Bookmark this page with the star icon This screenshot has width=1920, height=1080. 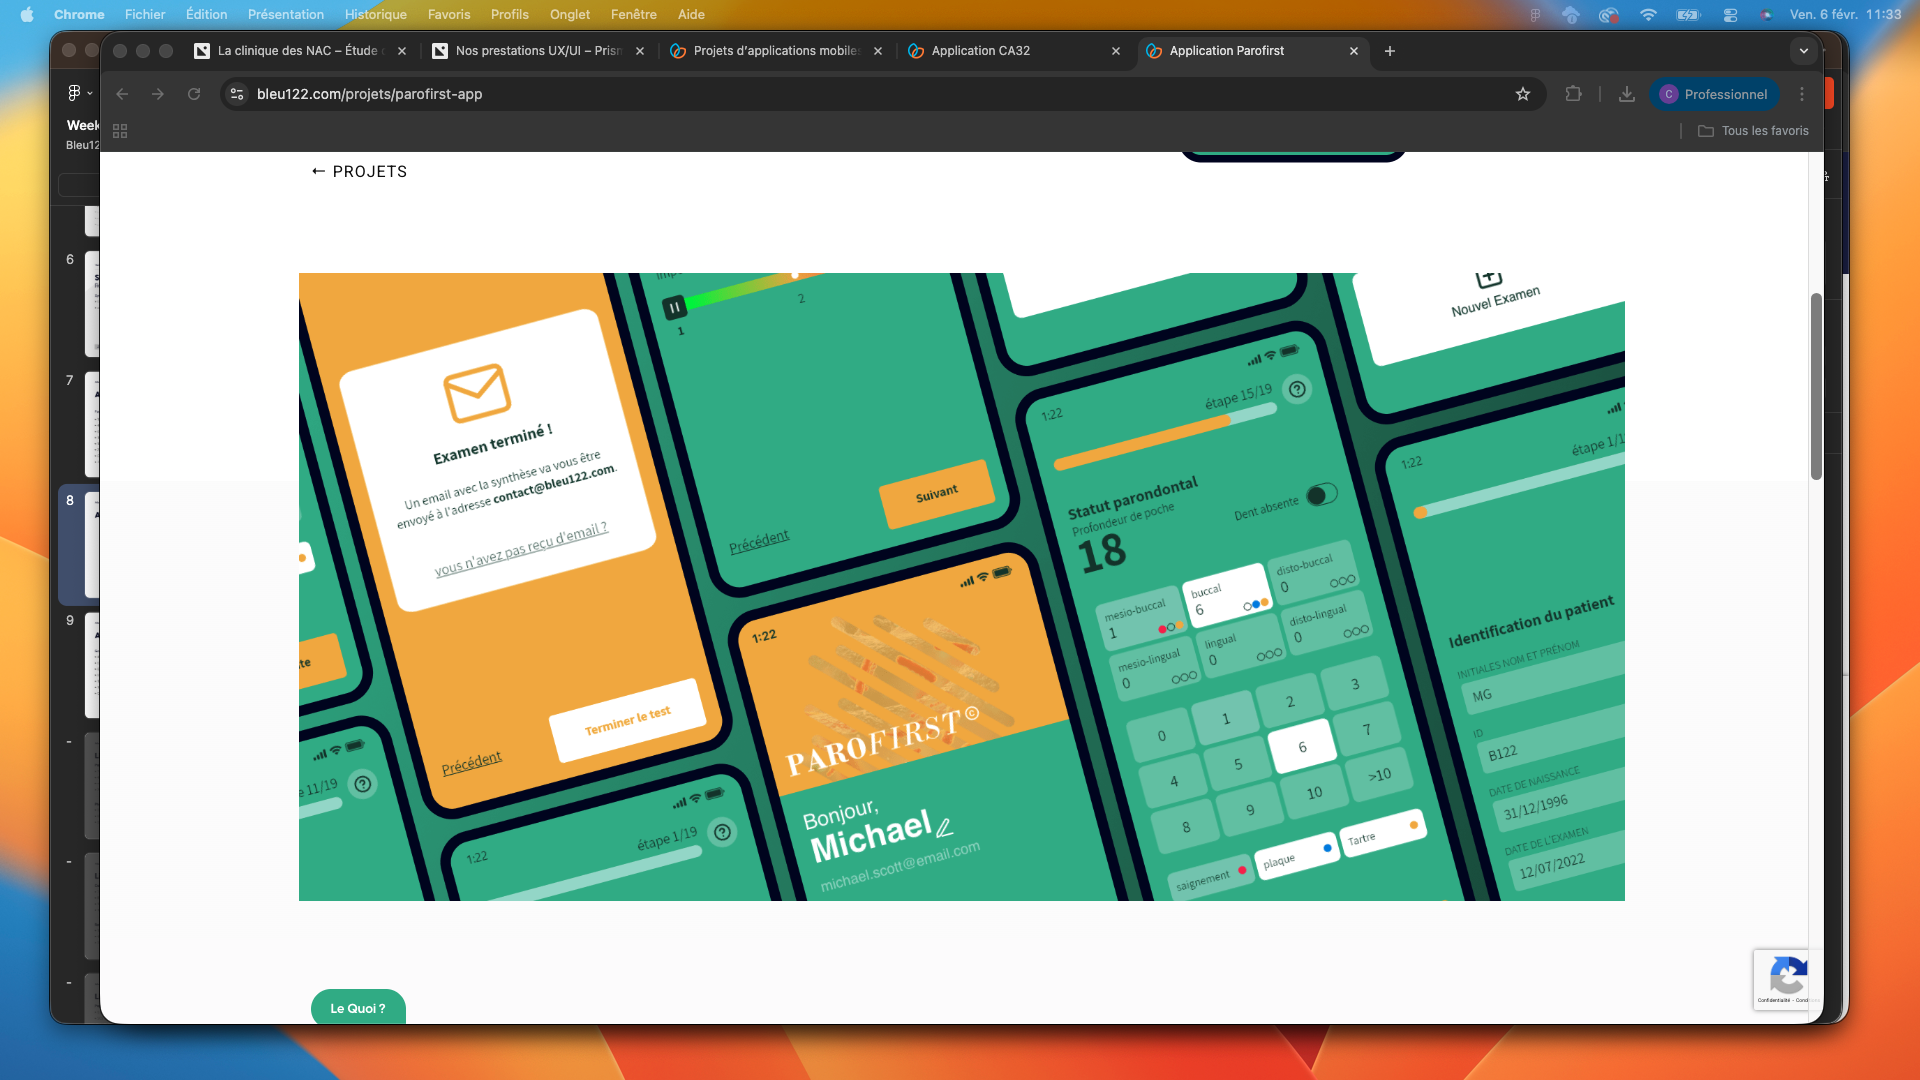[x=1522, y=94]
